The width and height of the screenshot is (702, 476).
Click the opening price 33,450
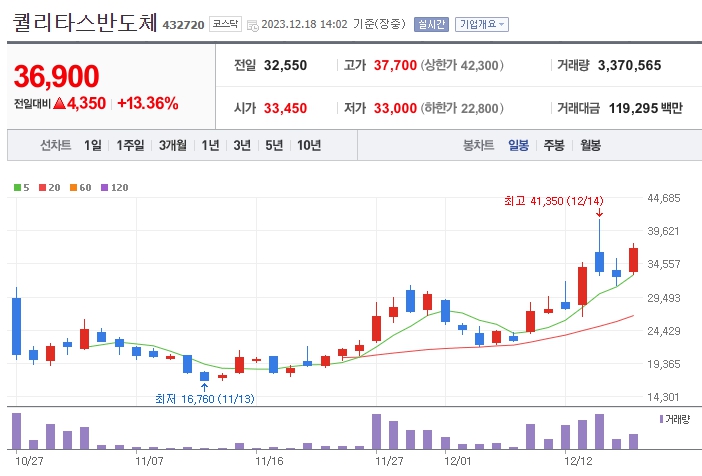pyautogui.click(x=285, y=108)
